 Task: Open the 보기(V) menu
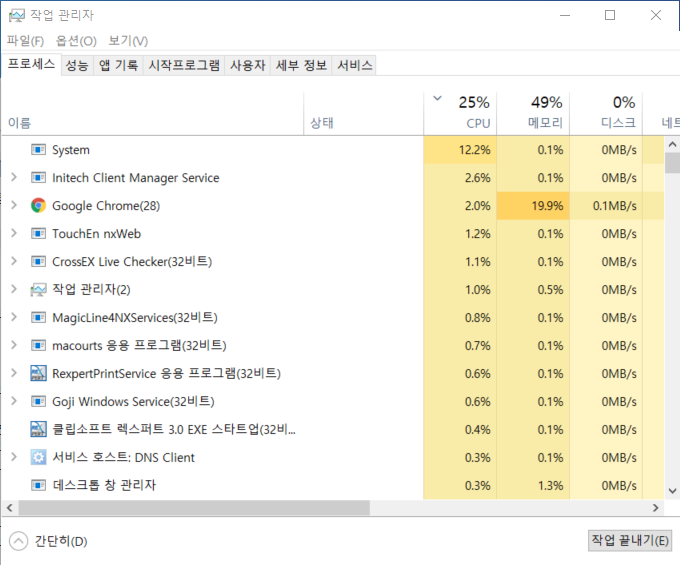point(128,41)
